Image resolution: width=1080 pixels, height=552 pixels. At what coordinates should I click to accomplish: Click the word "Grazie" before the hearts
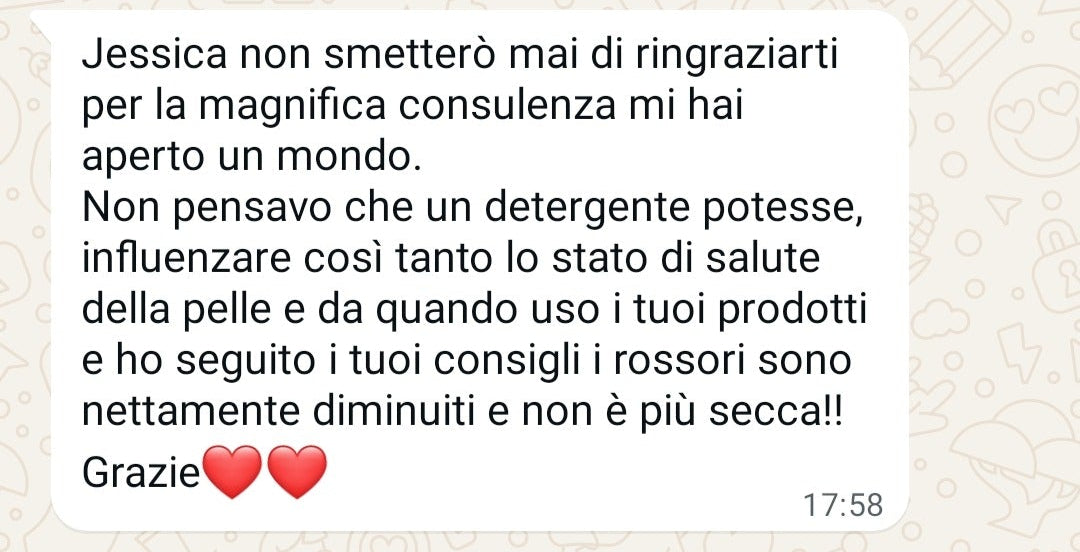141,472
